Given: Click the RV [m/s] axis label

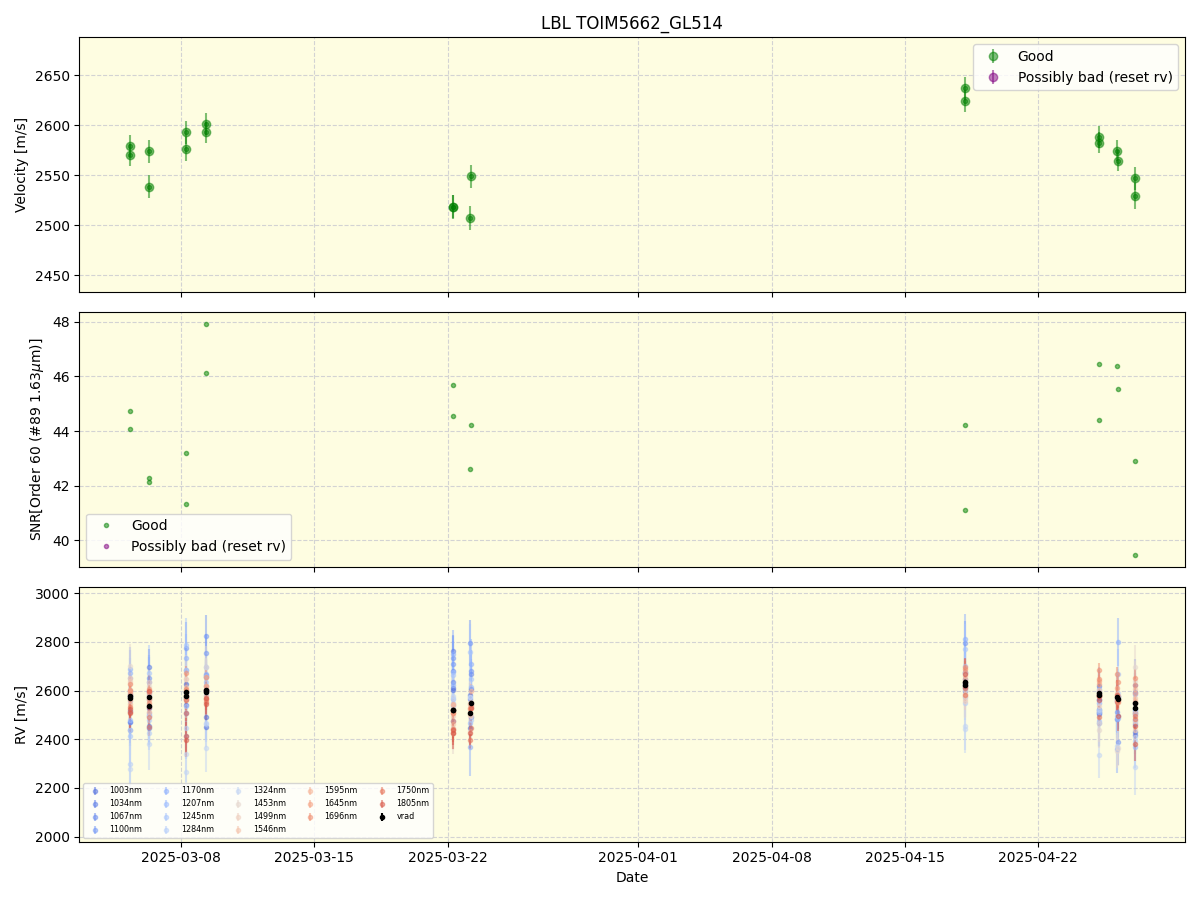Looking at the screenshot, I should [x=21, y=714].
